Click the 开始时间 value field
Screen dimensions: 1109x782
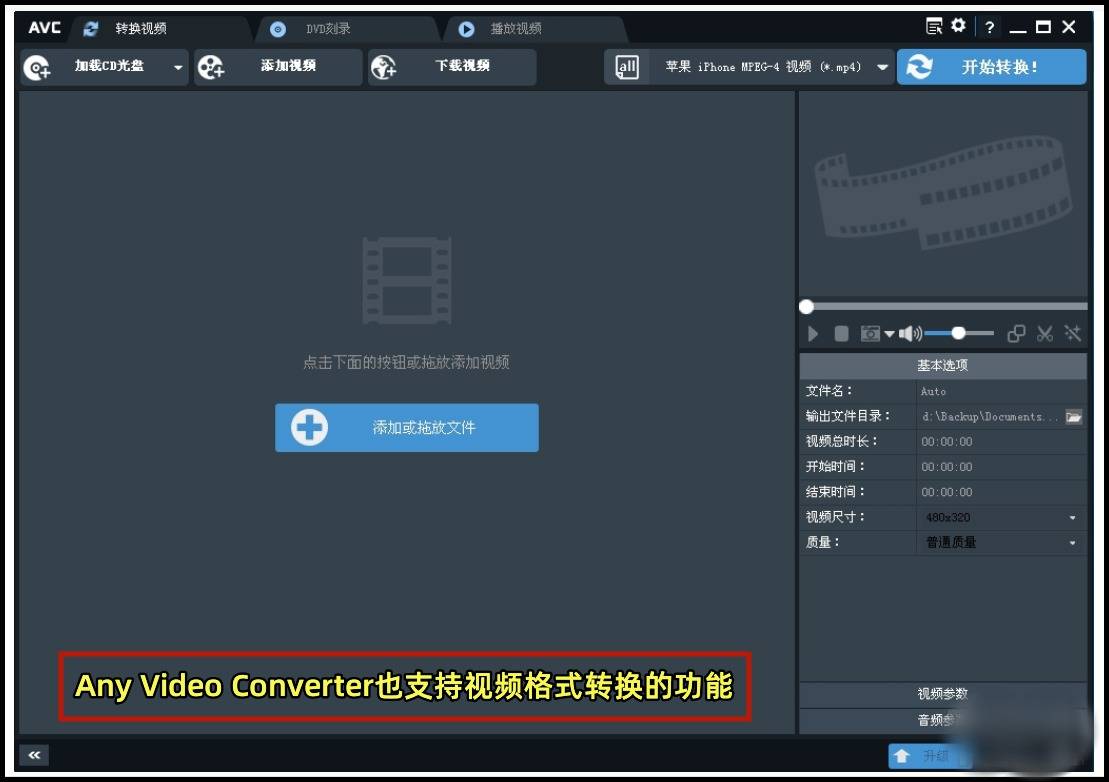pos(1001,467)
